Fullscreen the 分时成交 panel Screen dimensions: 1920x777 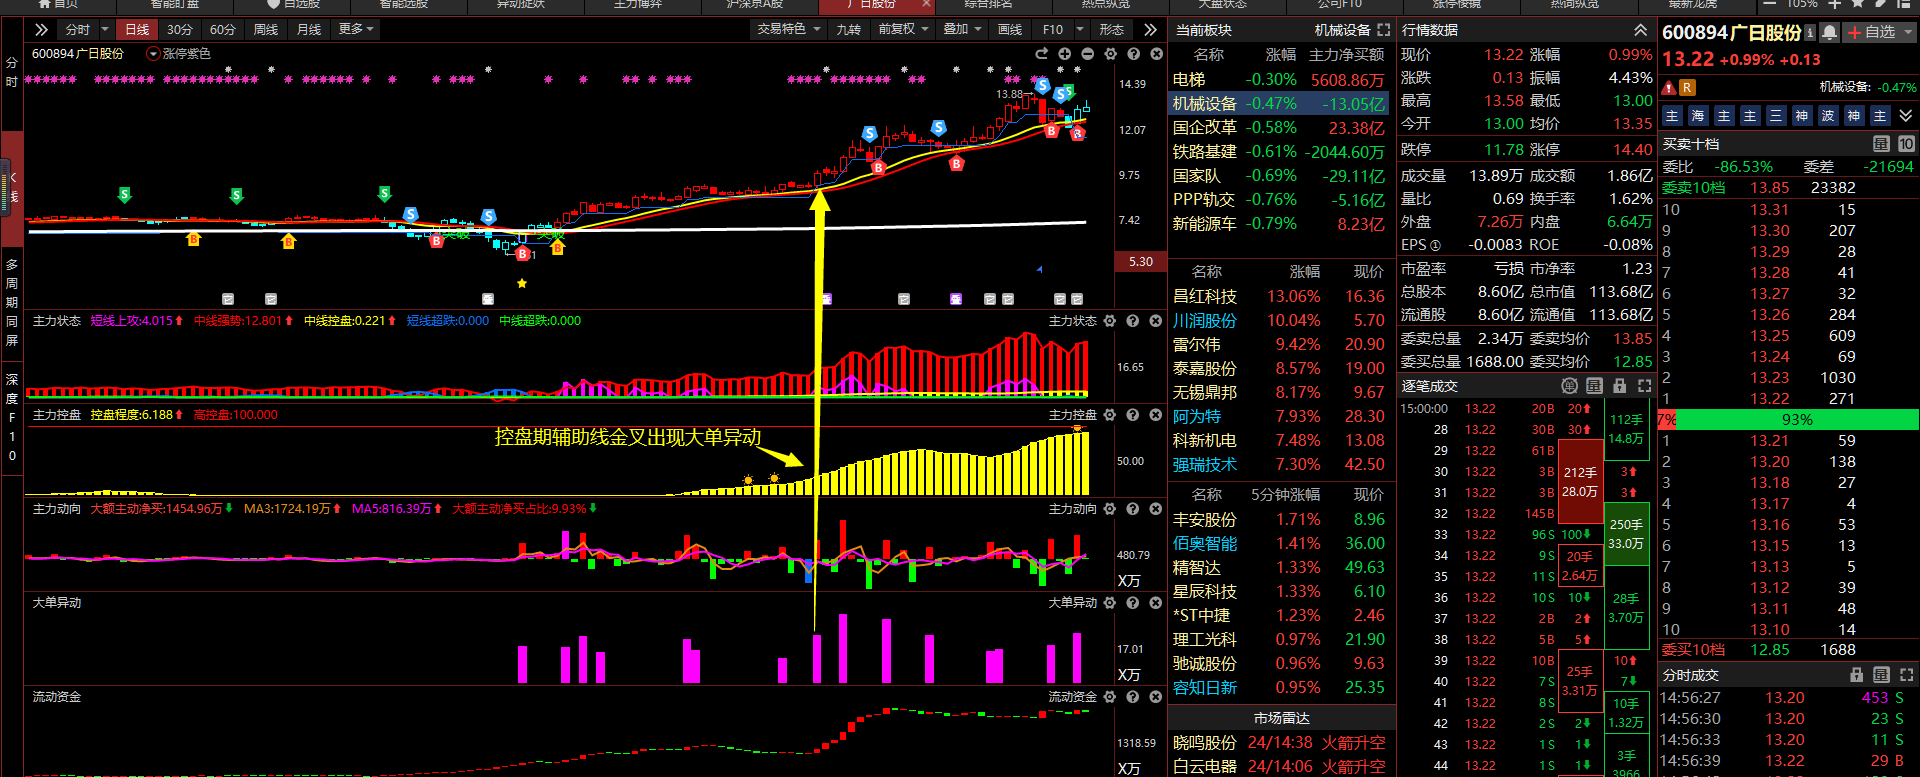tap(1906, 675)
